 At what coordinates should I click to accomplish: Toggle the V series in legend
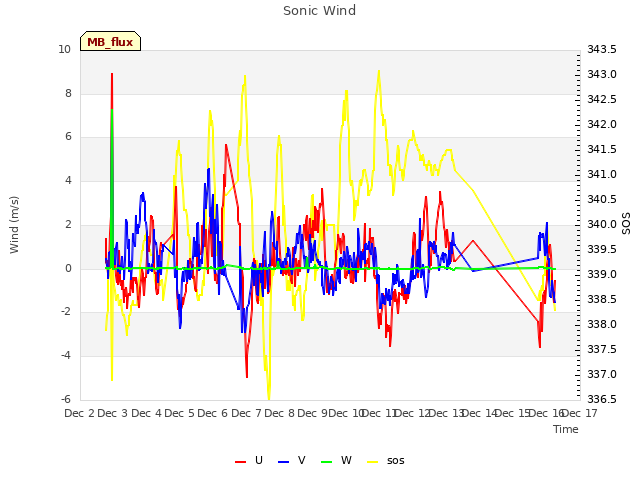click(291, 461)
